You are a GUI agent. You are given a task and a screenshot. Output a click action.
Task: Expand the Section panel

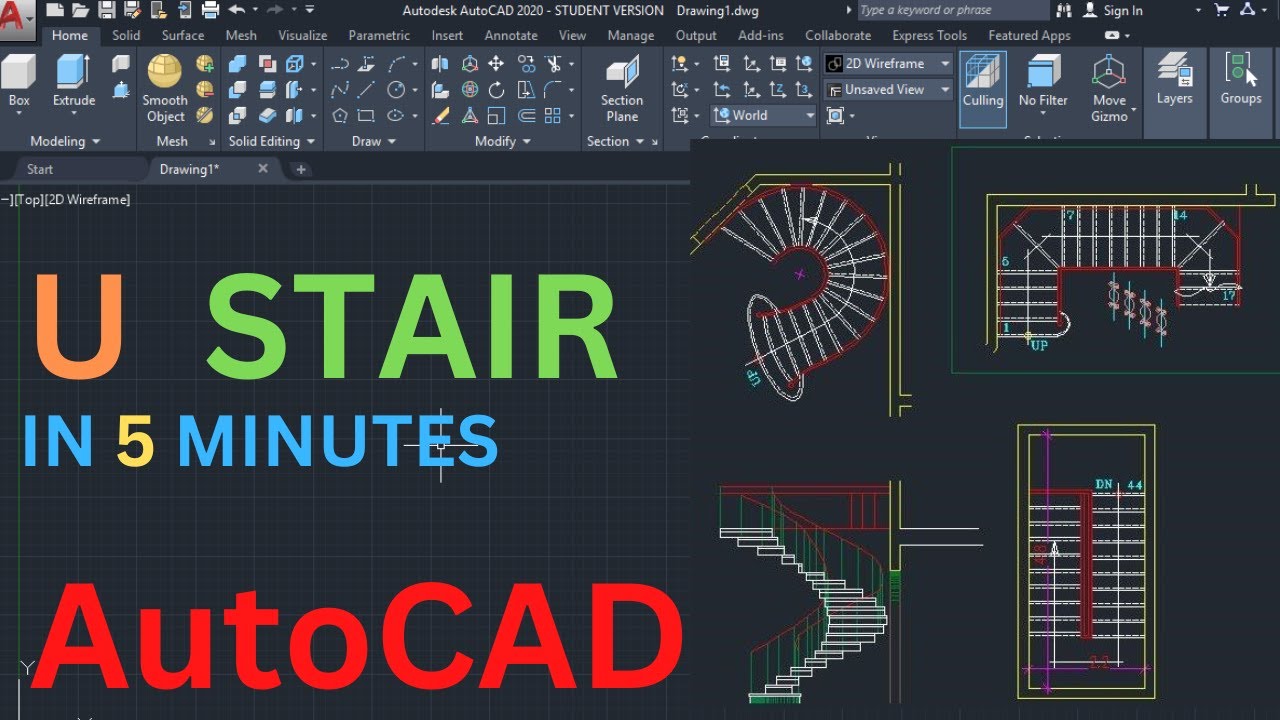coord(616,141)
